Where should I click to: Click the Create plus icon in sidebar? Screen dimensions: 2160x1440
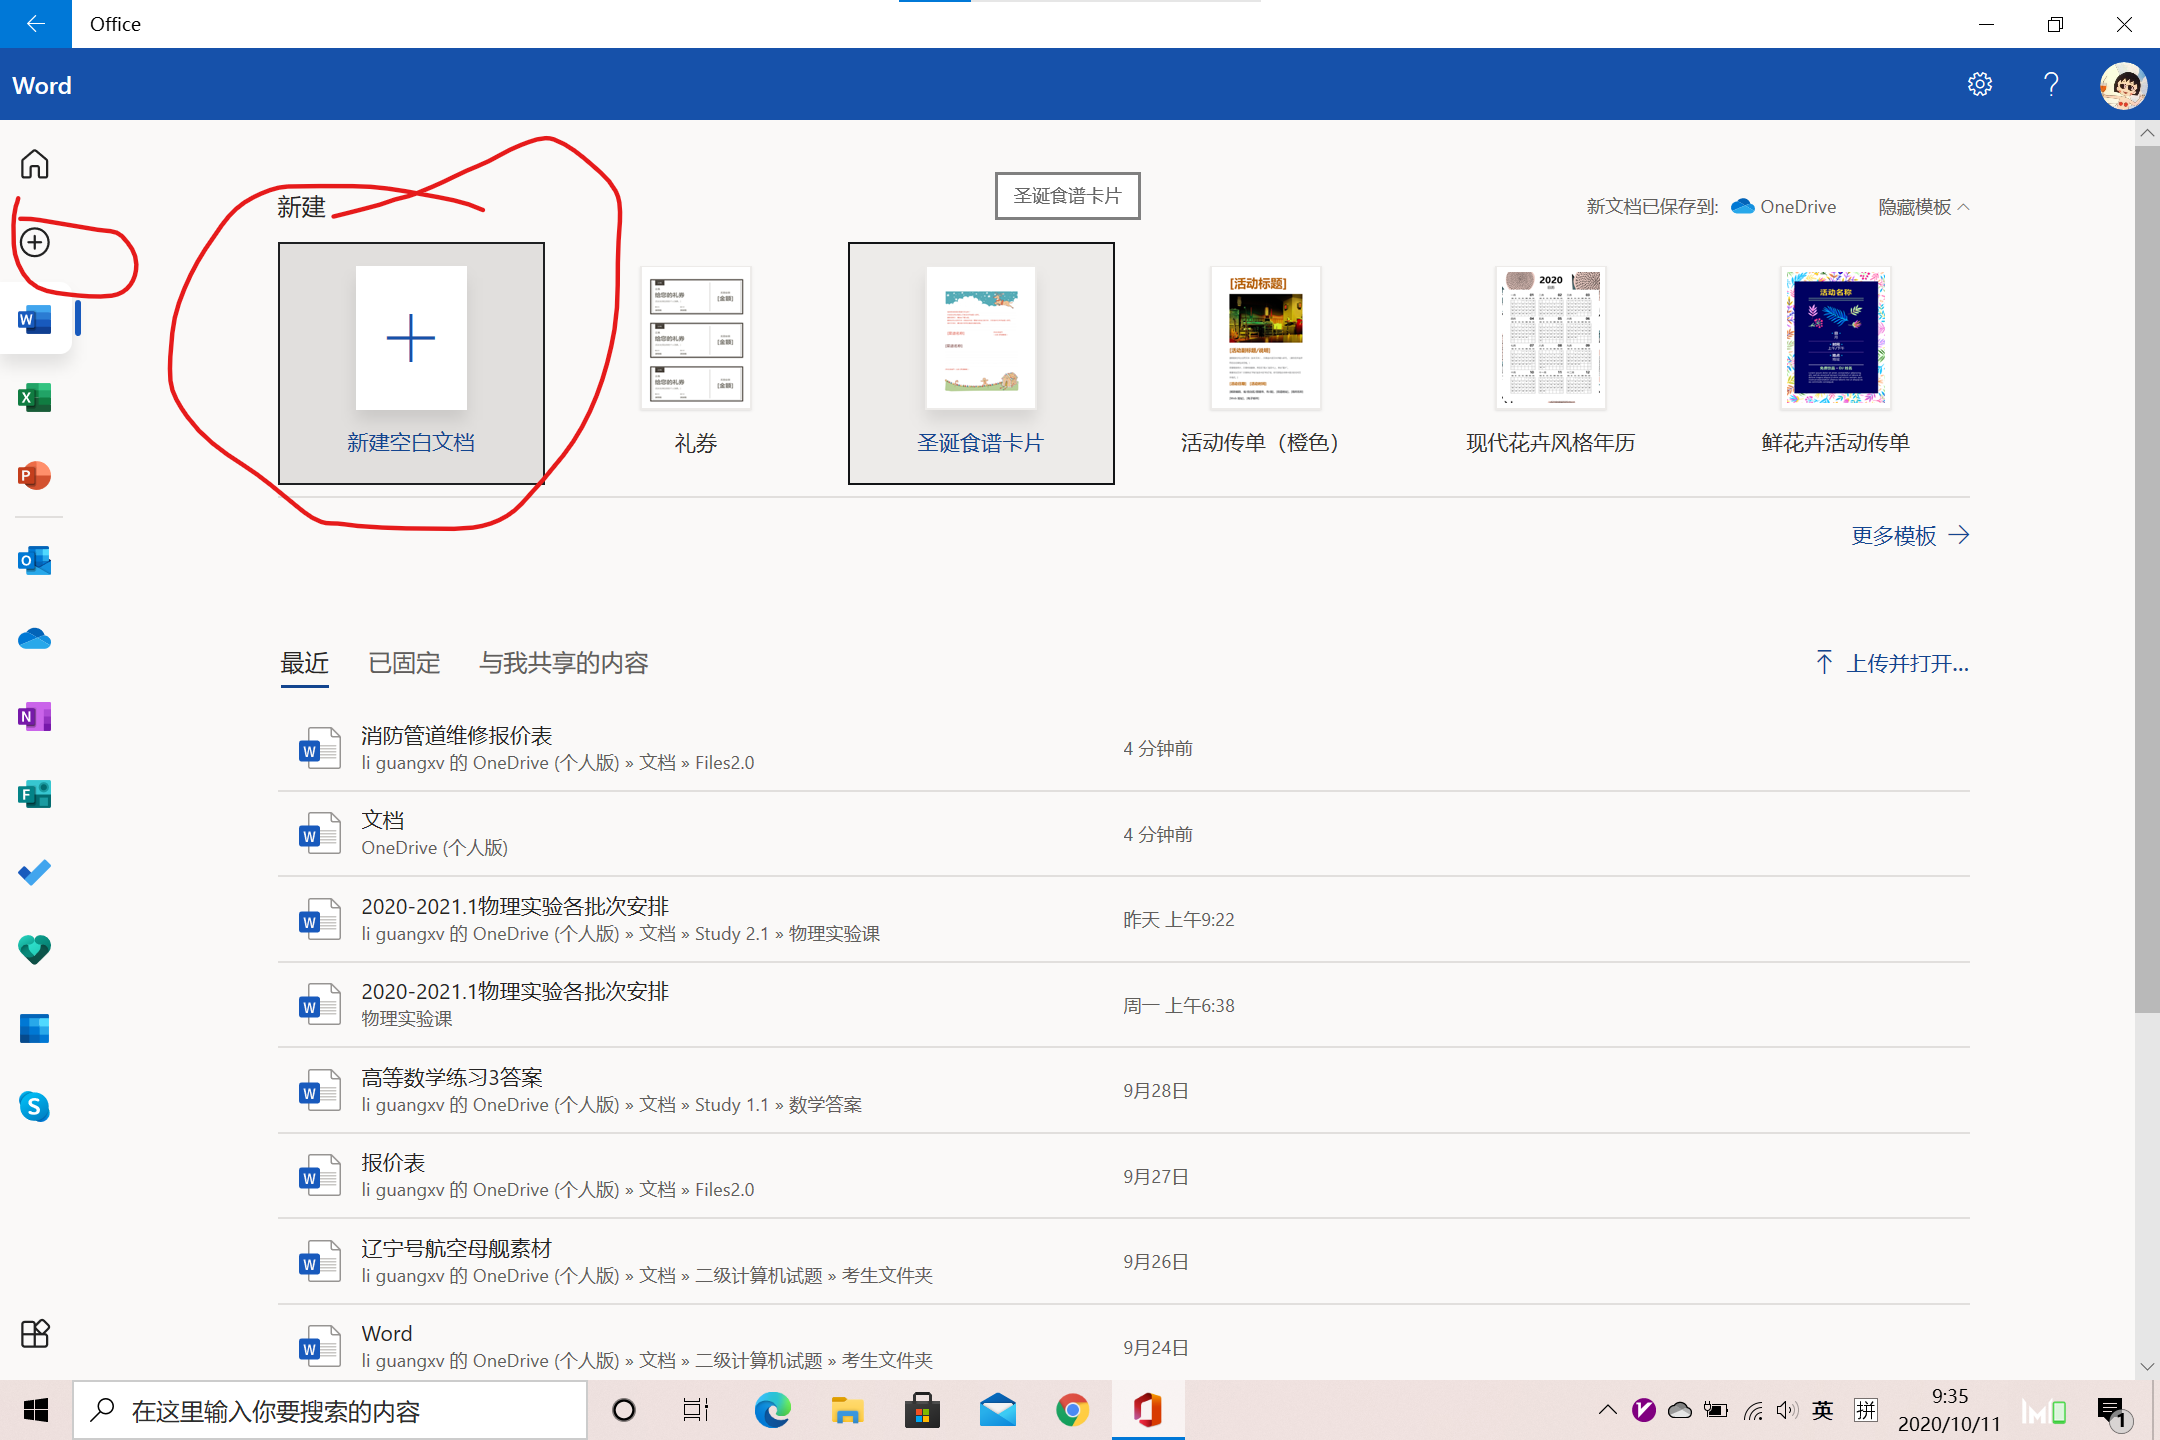pyautogui.click(x=34, y=242)
